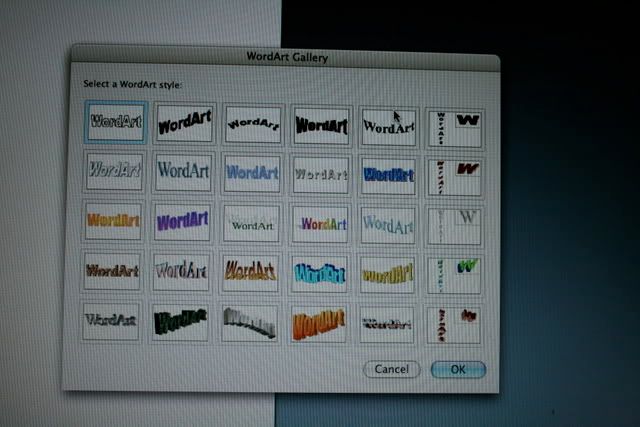The width and height of the screenshot is (640, 427).
Task: Click the Cancel button
Action: tap(391, 369)
